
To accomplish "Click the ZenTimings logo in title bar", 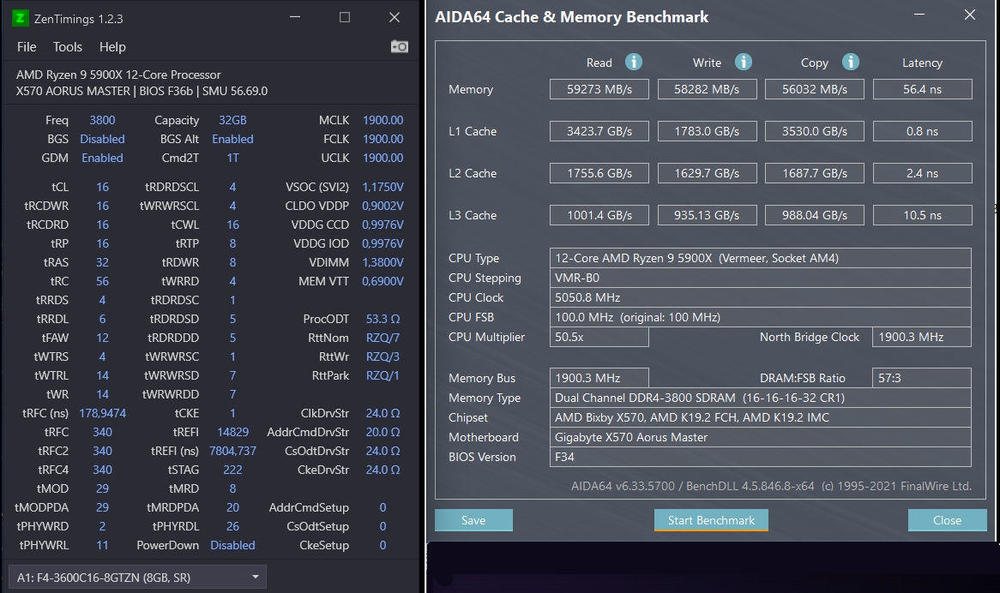I will [x=21, y=18].
